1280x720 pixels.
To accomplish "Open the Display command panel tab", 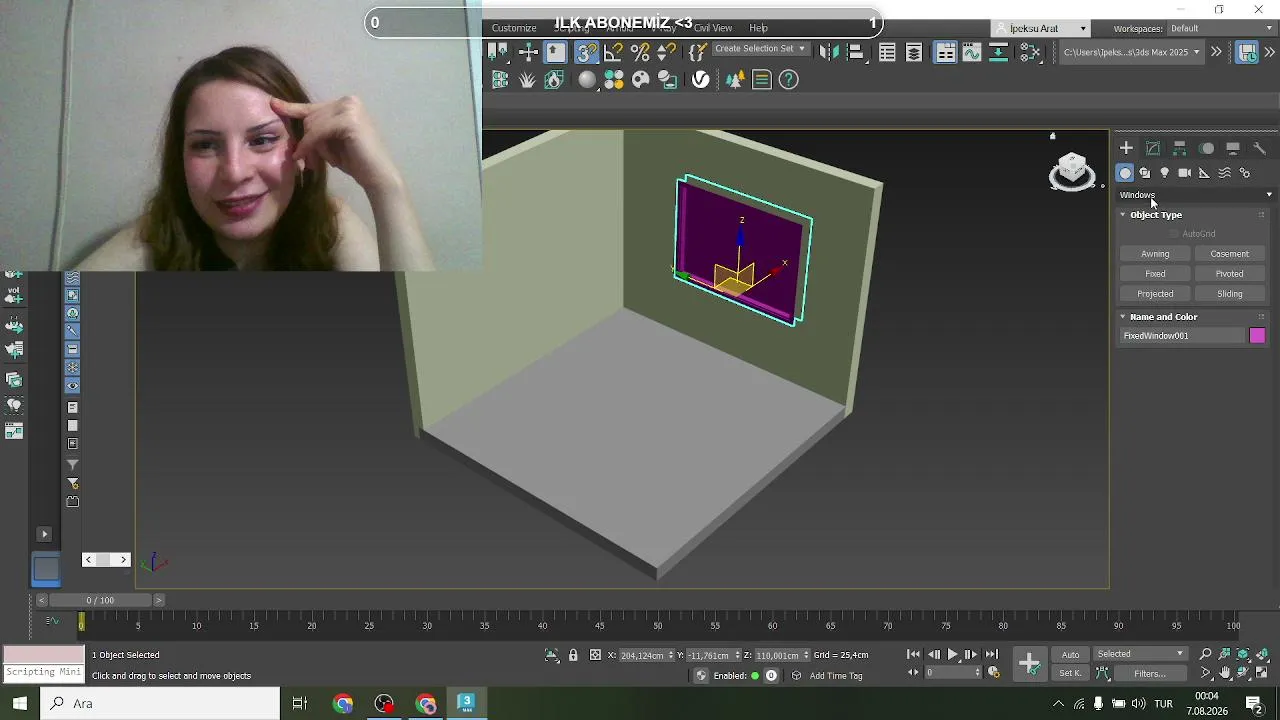I will click(1233, 148).
